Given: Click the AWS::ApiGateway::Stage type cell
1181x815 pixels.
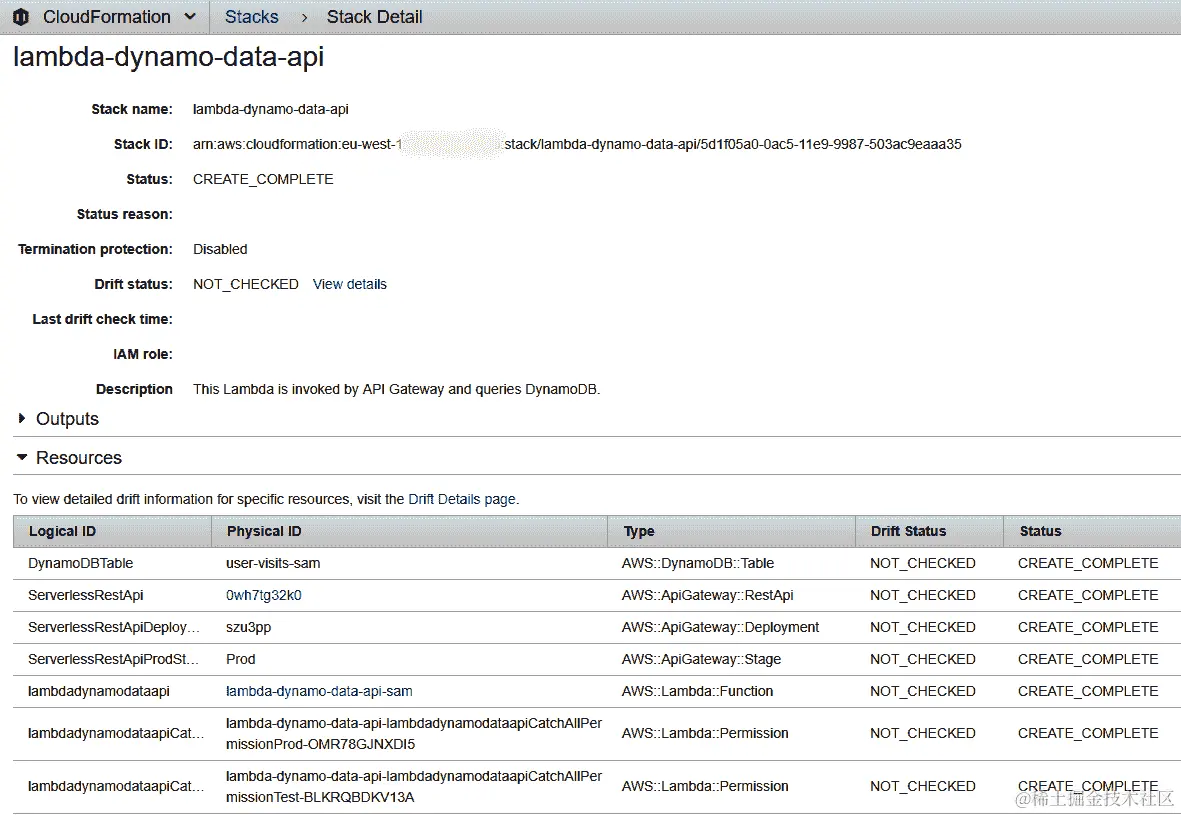Looking at the screenshot, I should [x=701, y=659].
